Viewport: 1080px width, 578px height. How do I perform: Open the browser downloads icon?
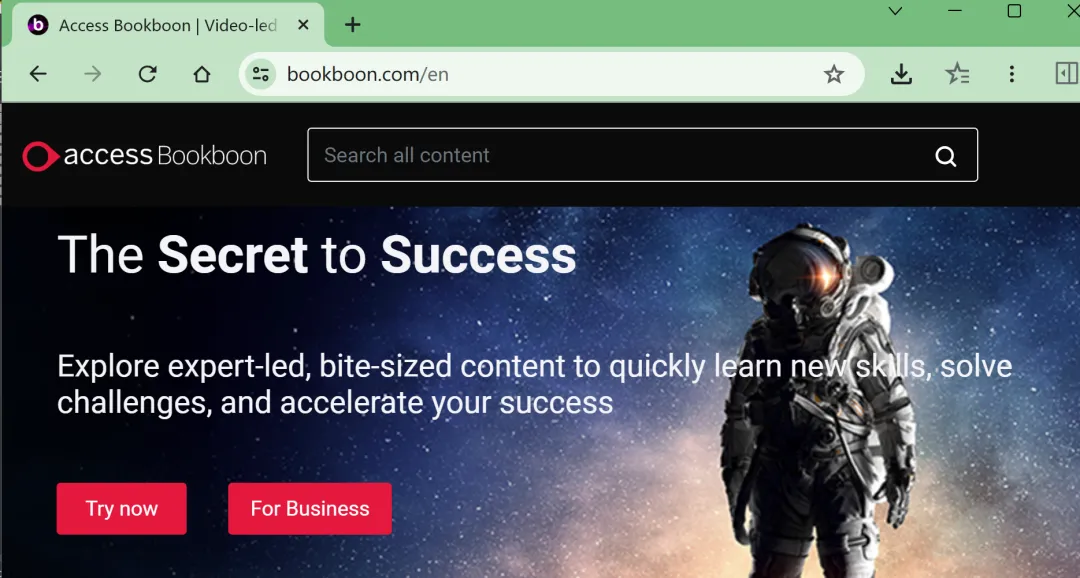pyautogui.click(x=901, y=74)
